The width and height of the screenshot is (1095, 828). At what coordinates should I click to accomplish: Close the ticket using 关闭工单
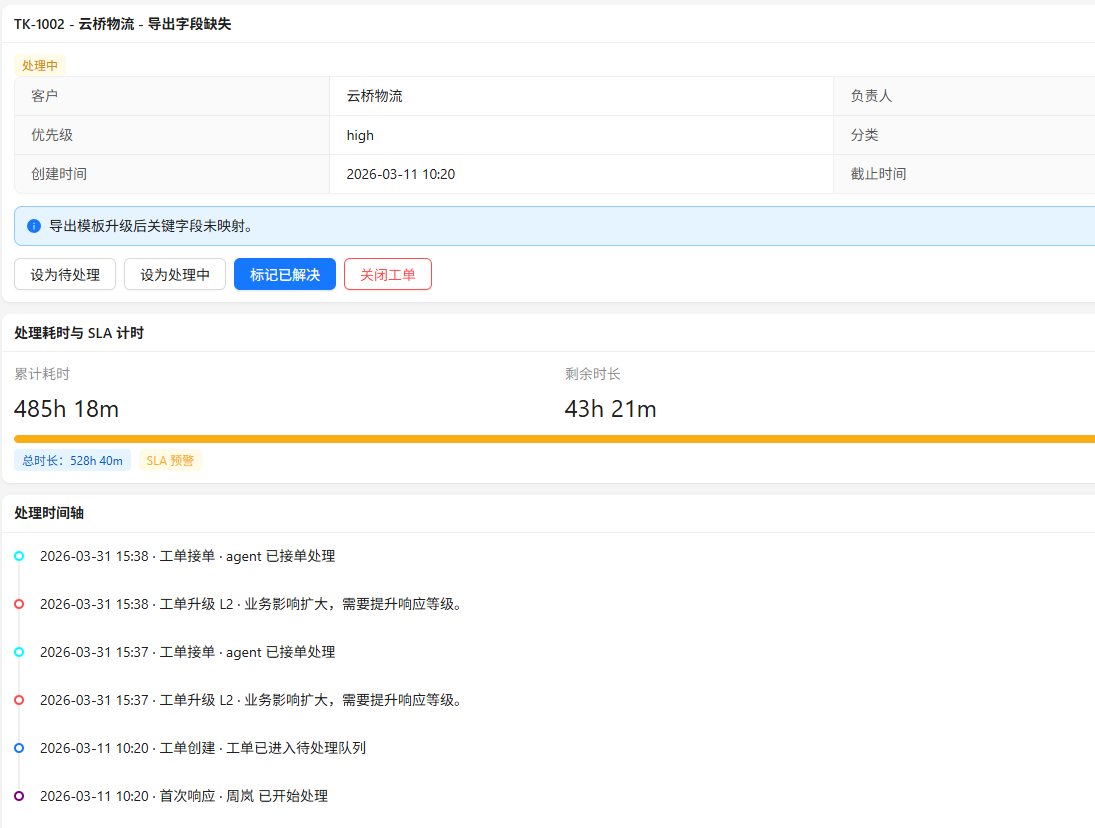(x=388, y=275)
